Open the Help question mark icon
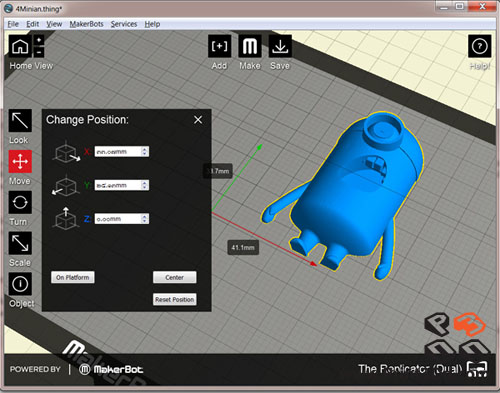500x393 pixels. (x=480, y=46)
